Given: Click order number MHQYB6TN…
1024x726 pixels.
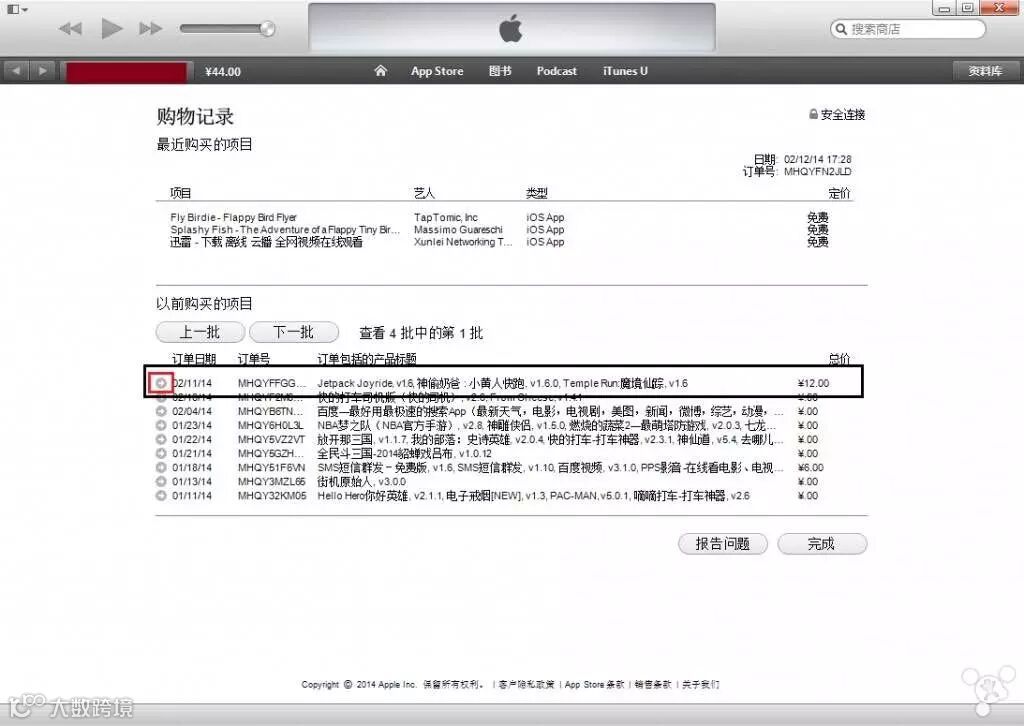Looking at the screenshot, I should [x=272, y=411].
